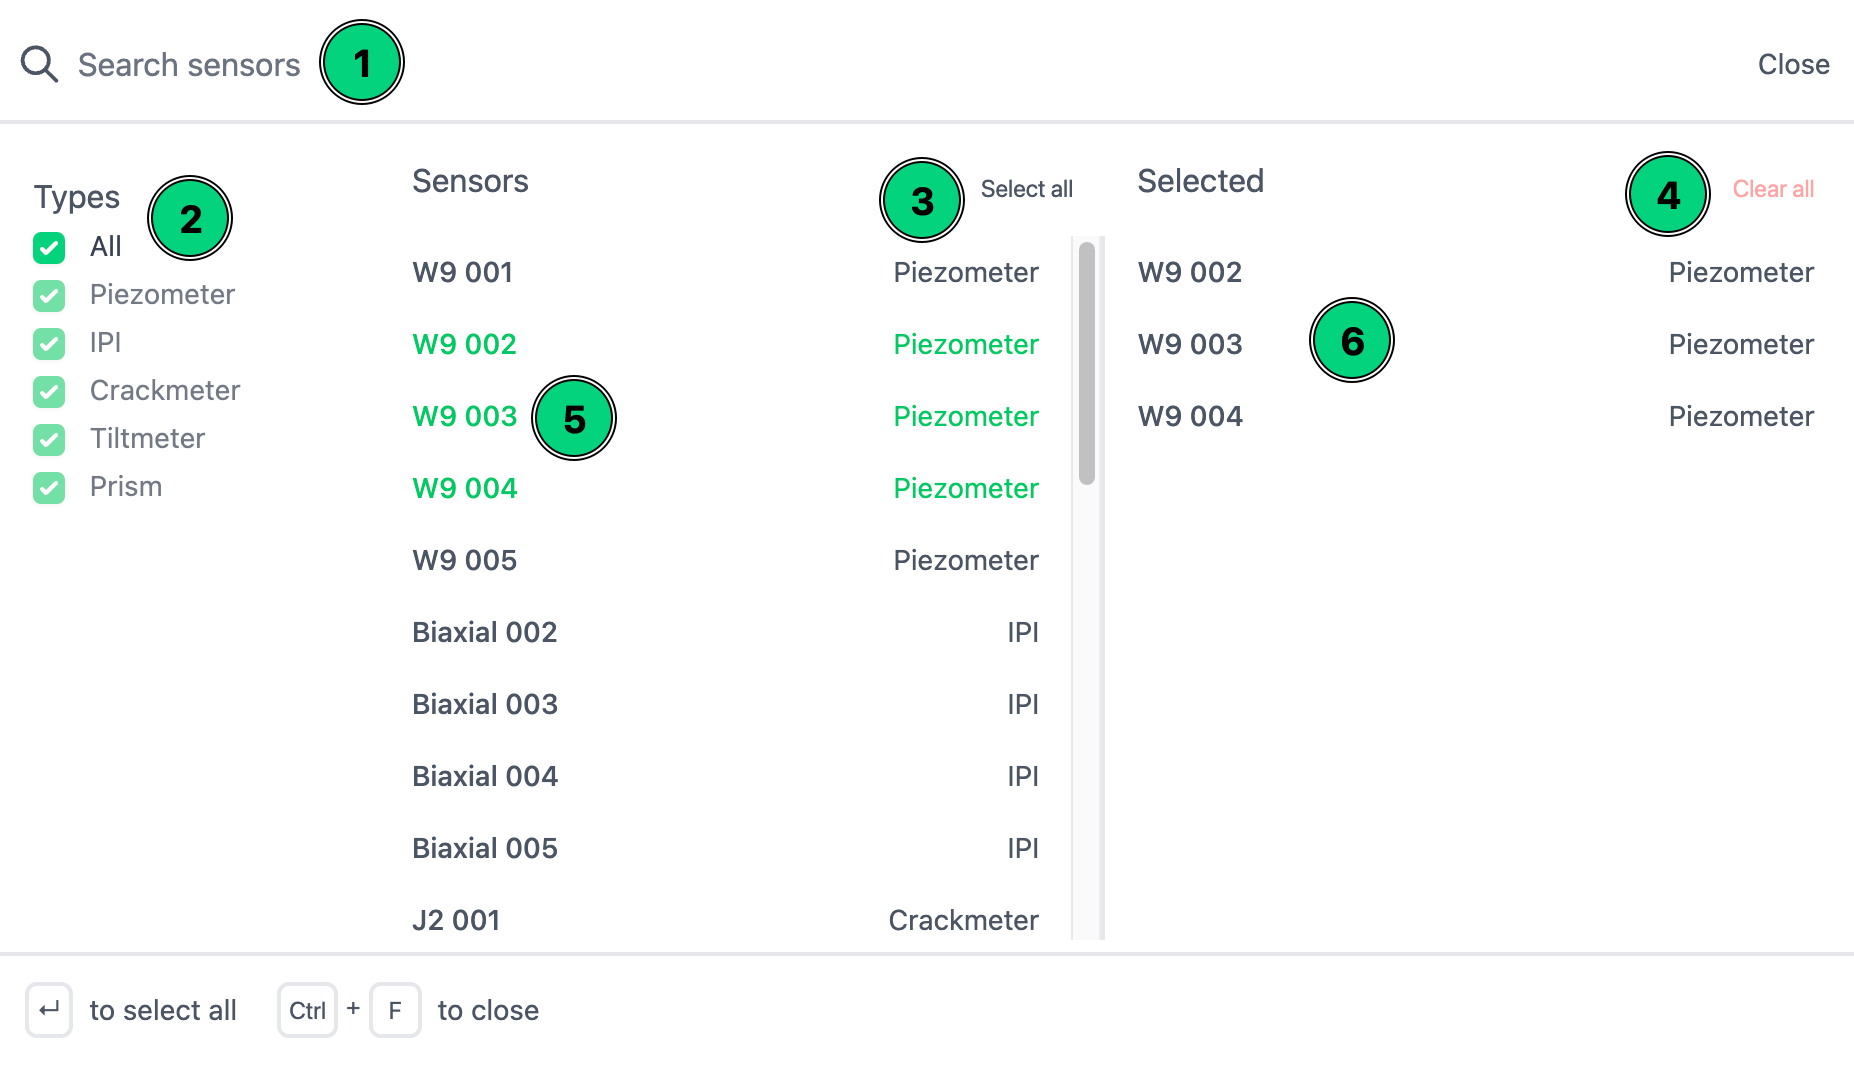Click the sensors list scrollbar thumb

[1087, 362]
